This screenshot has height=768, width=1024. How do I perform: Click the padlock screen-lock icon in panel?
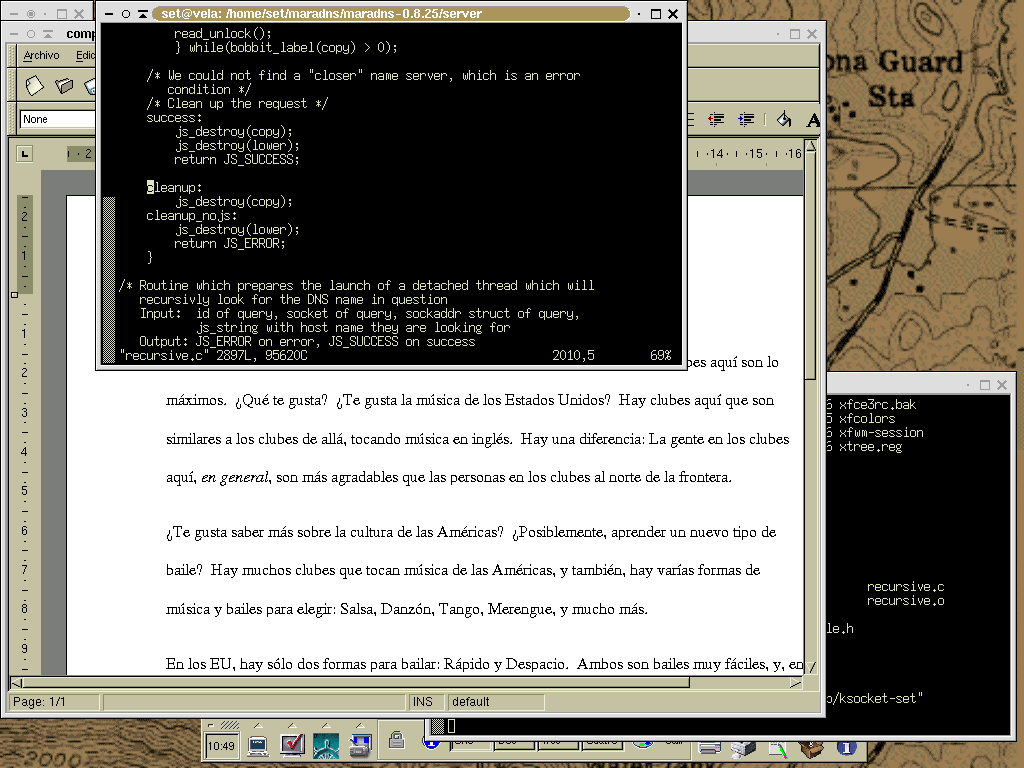(x=396, y=740)
